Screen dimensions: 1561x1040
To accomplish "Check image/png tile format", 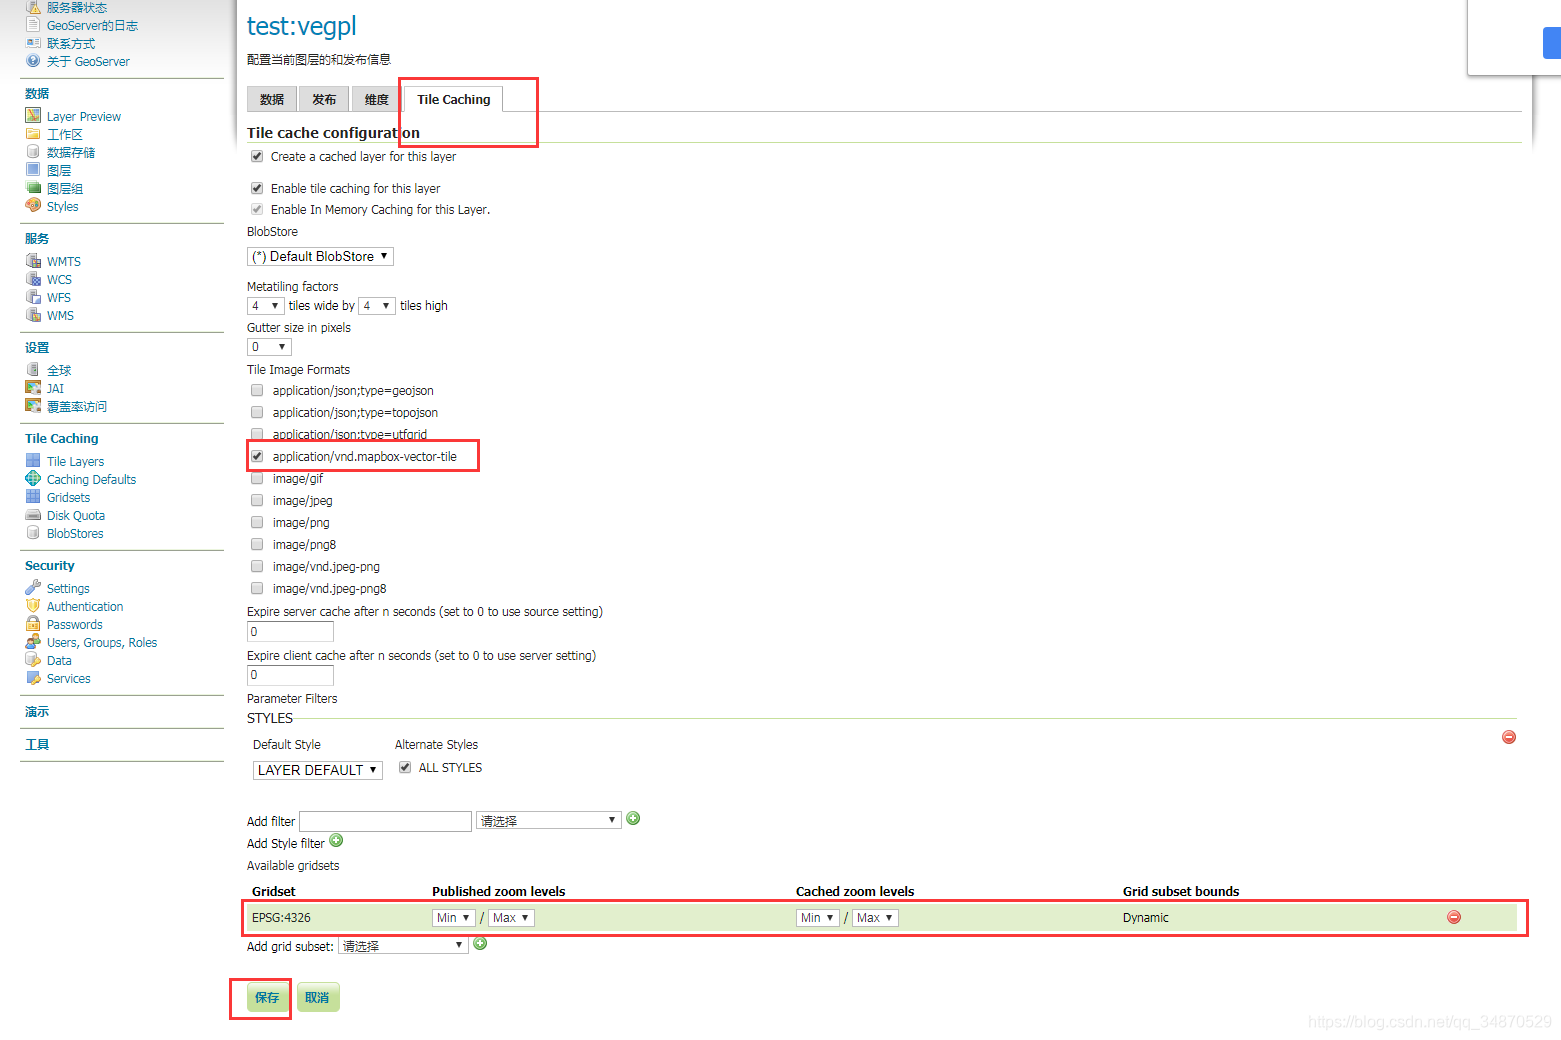I will coord(257,522).
